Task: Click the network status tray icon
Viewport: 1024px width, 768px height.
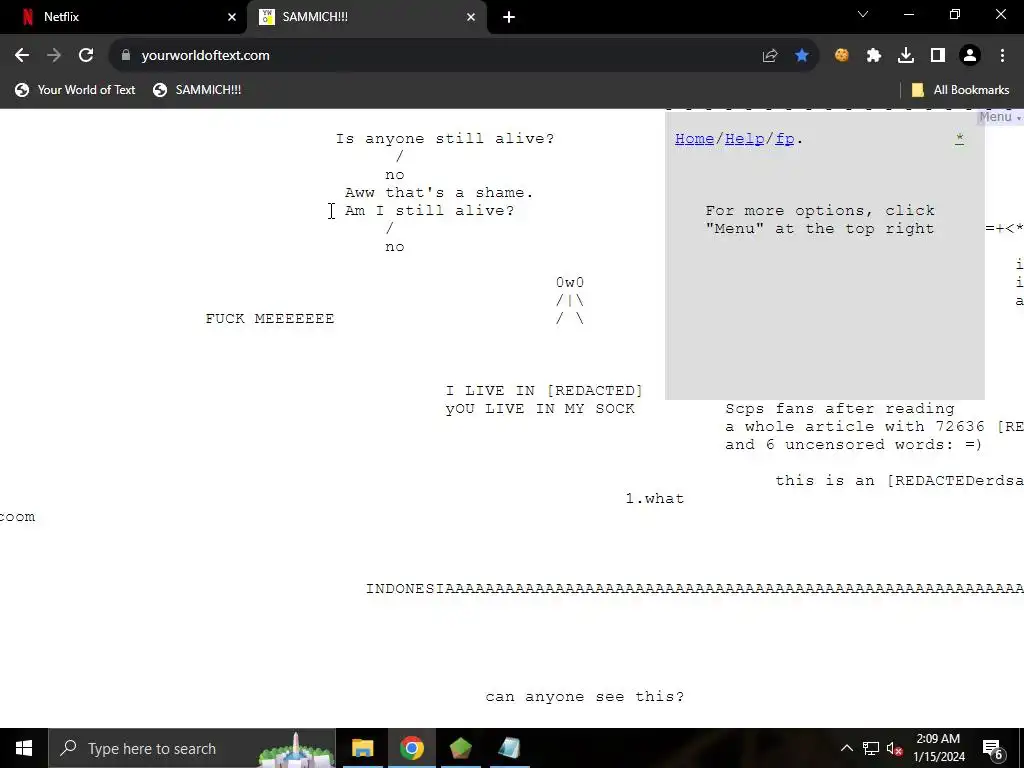Action: tap(871, 748)
